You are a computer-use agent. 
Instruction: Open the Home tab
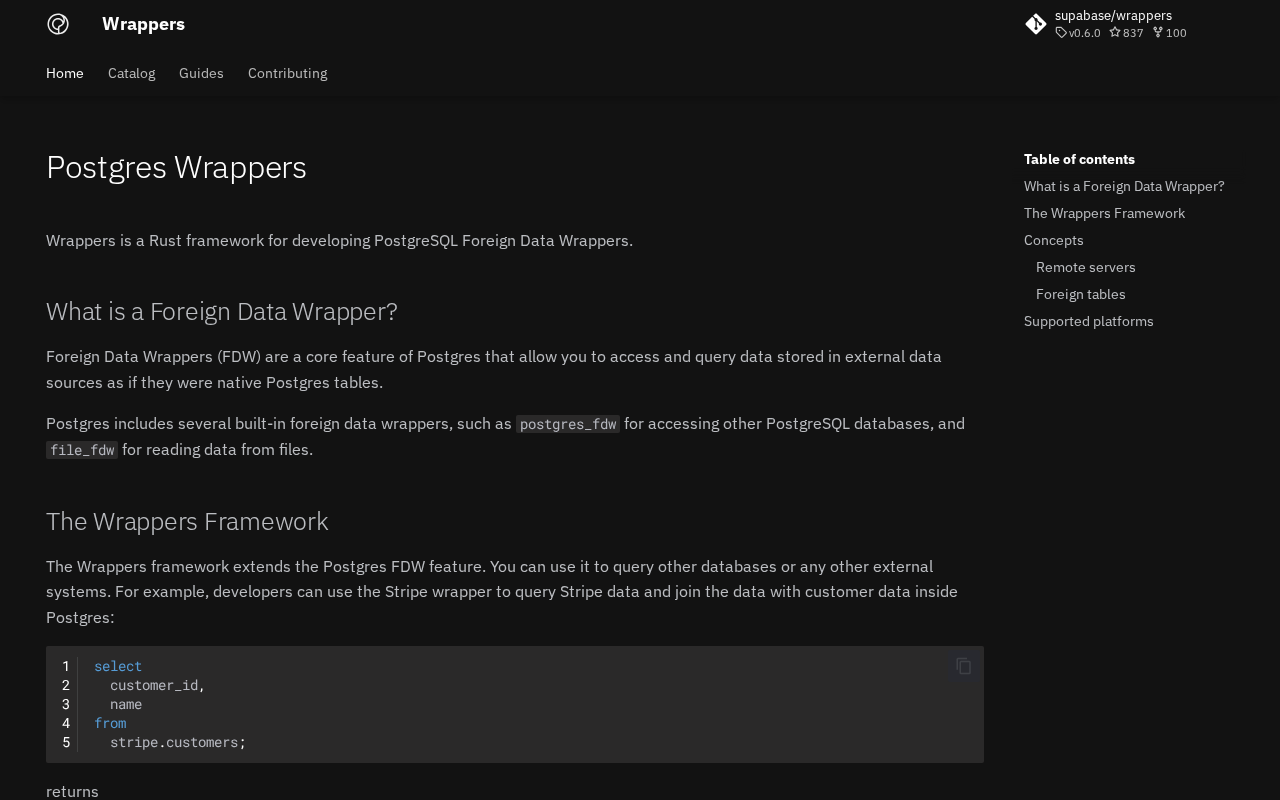click(65, 73)
